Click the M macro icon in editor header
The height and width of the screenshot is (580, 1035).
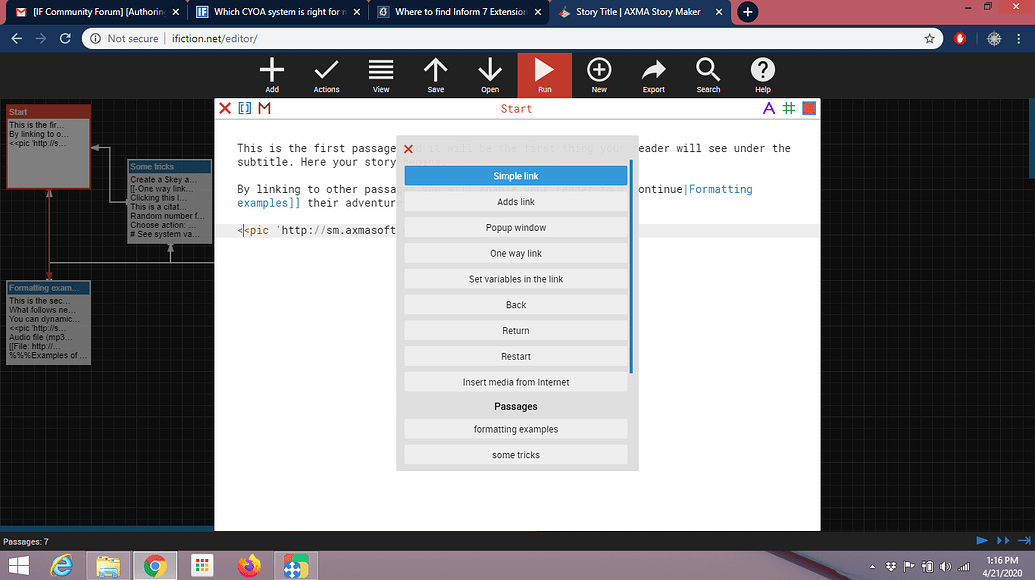tap(265, 108)
